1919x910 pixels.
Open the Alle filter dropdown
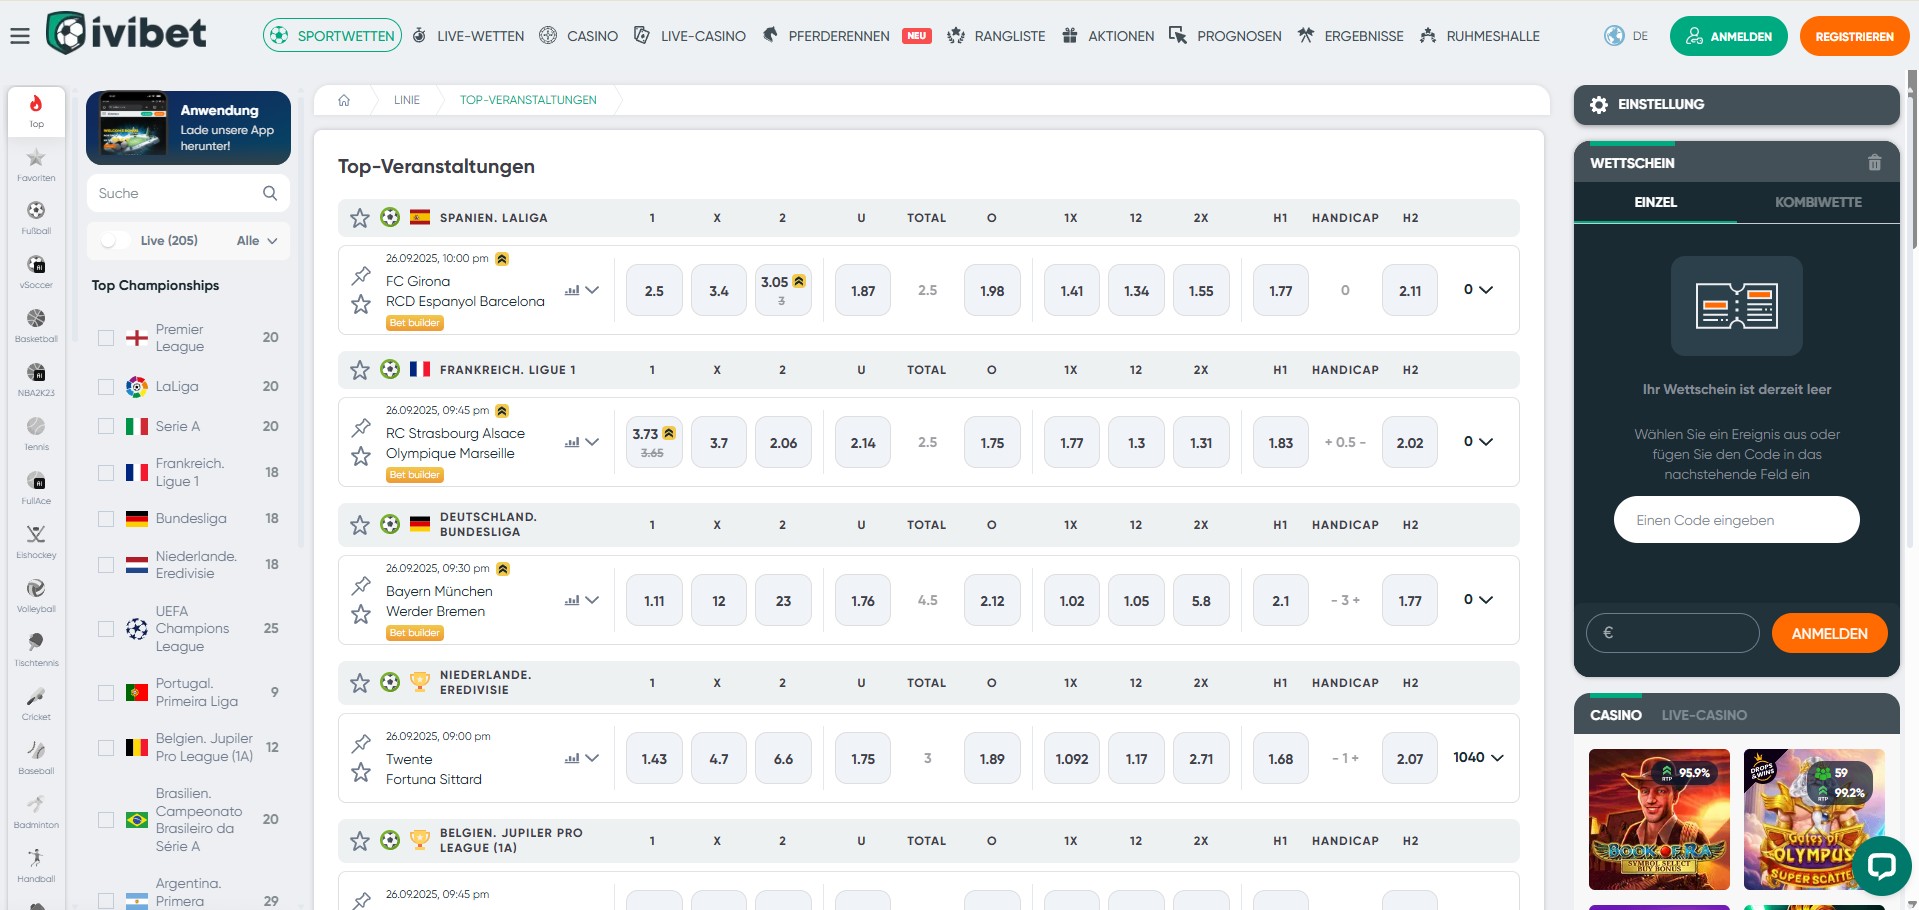257,241
